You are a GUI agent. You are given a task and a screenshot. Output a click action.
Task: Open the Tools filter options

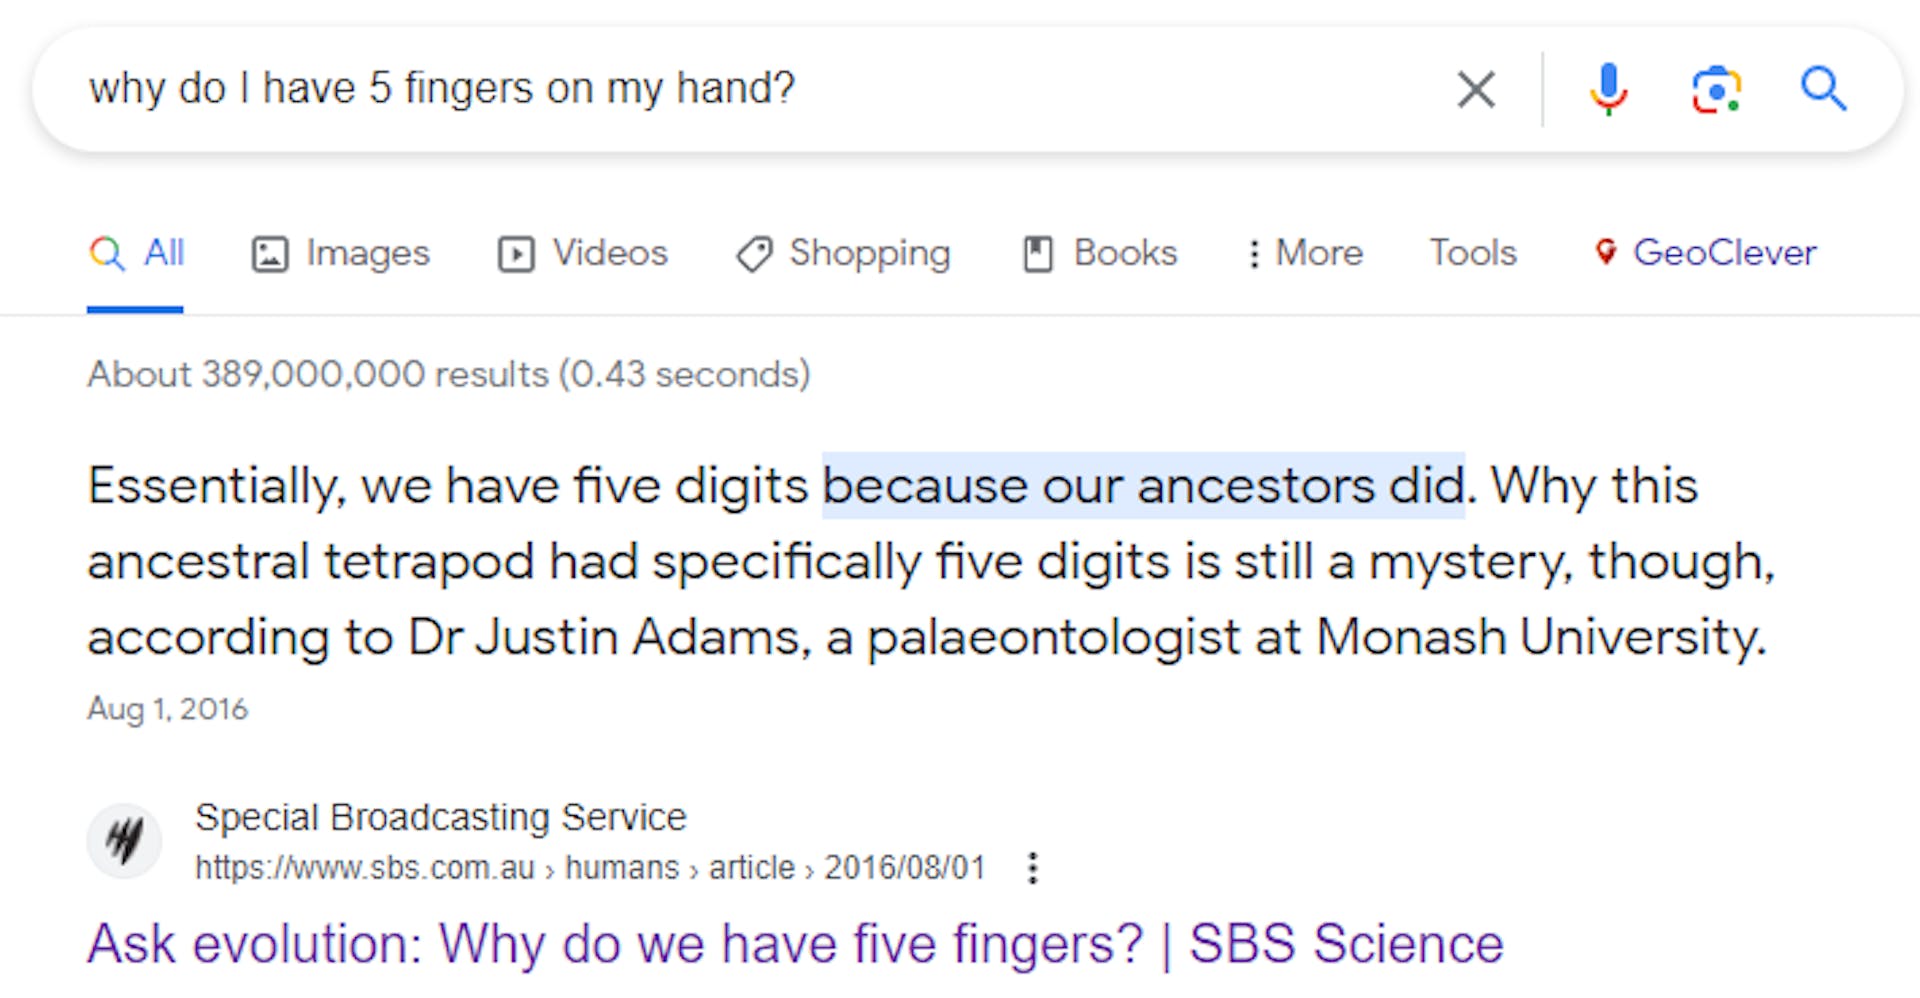coord(1473,253)
